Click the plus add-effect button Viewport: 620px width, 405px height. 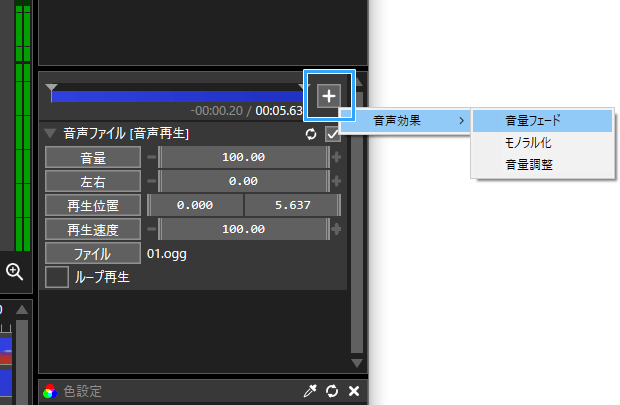329,96
